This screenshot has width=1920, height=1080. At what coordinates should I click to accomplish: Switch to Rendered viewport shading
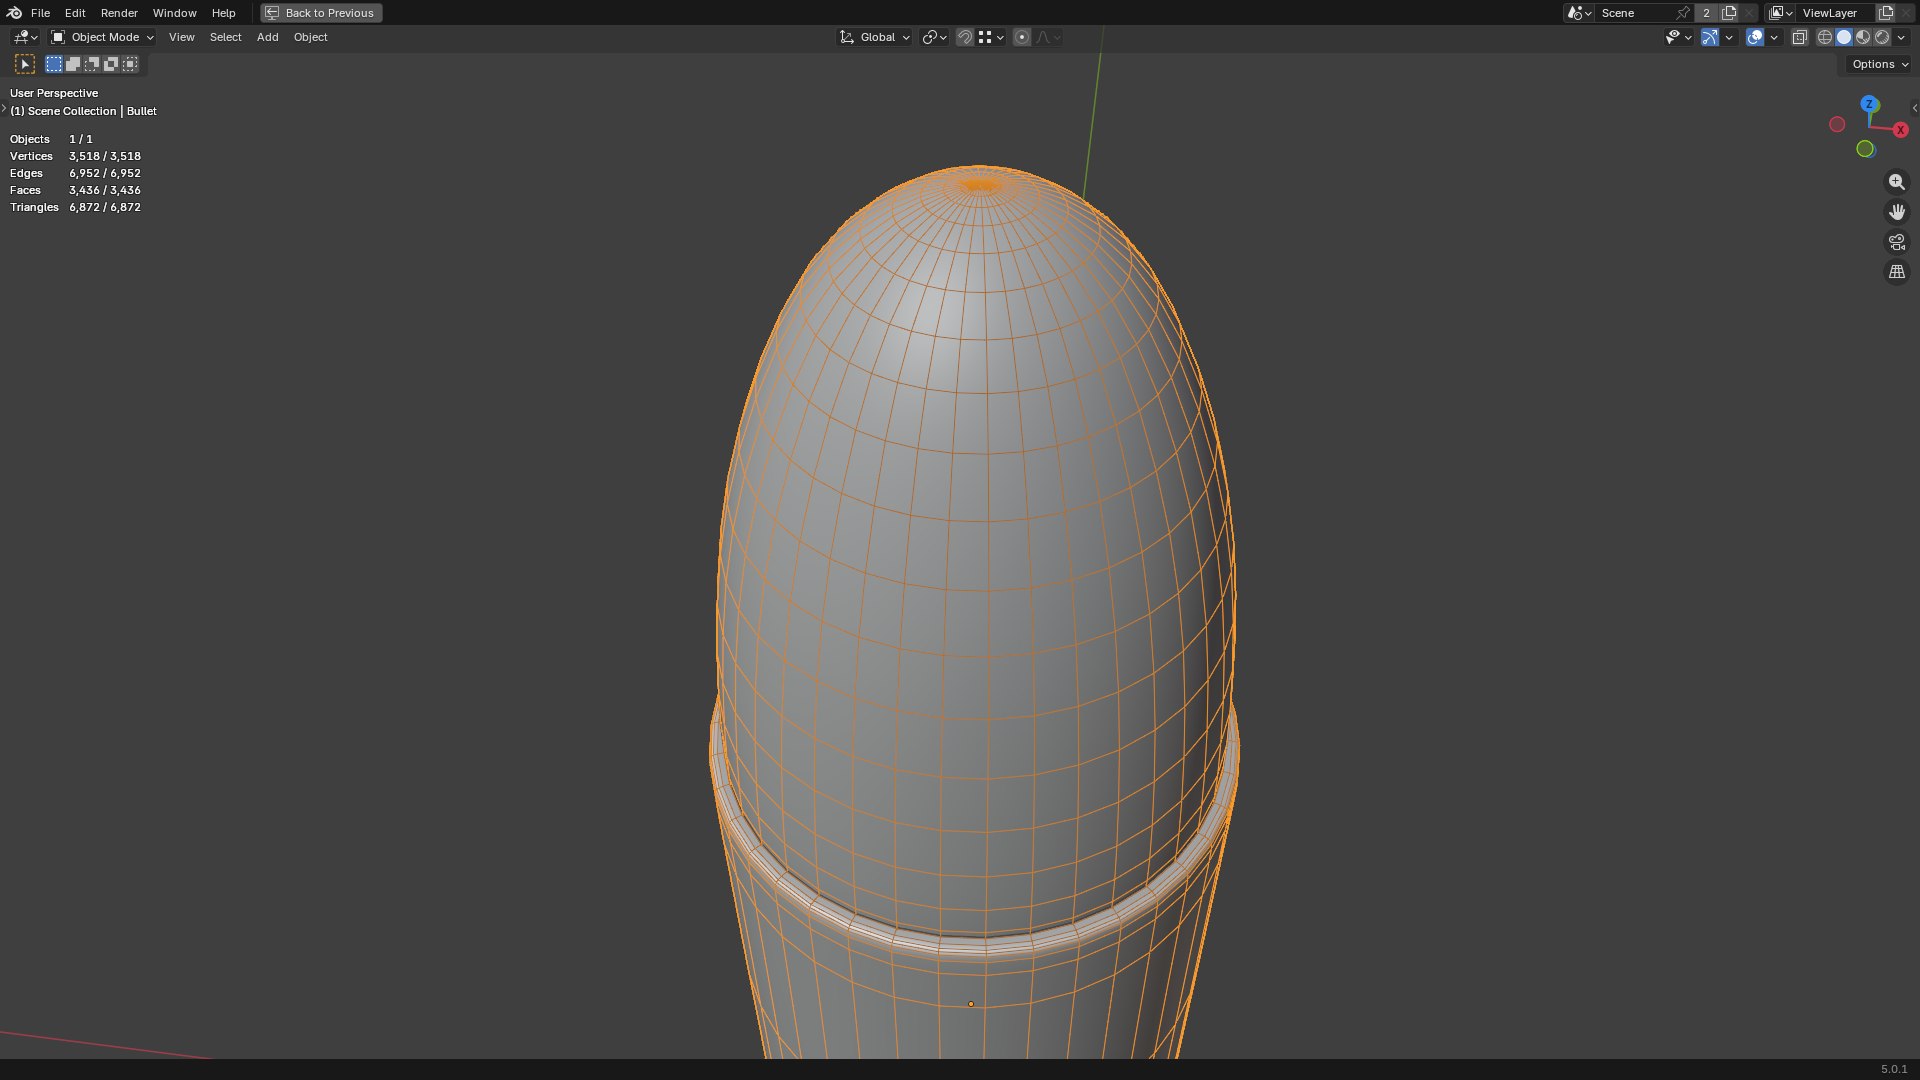coord(1882,37)
